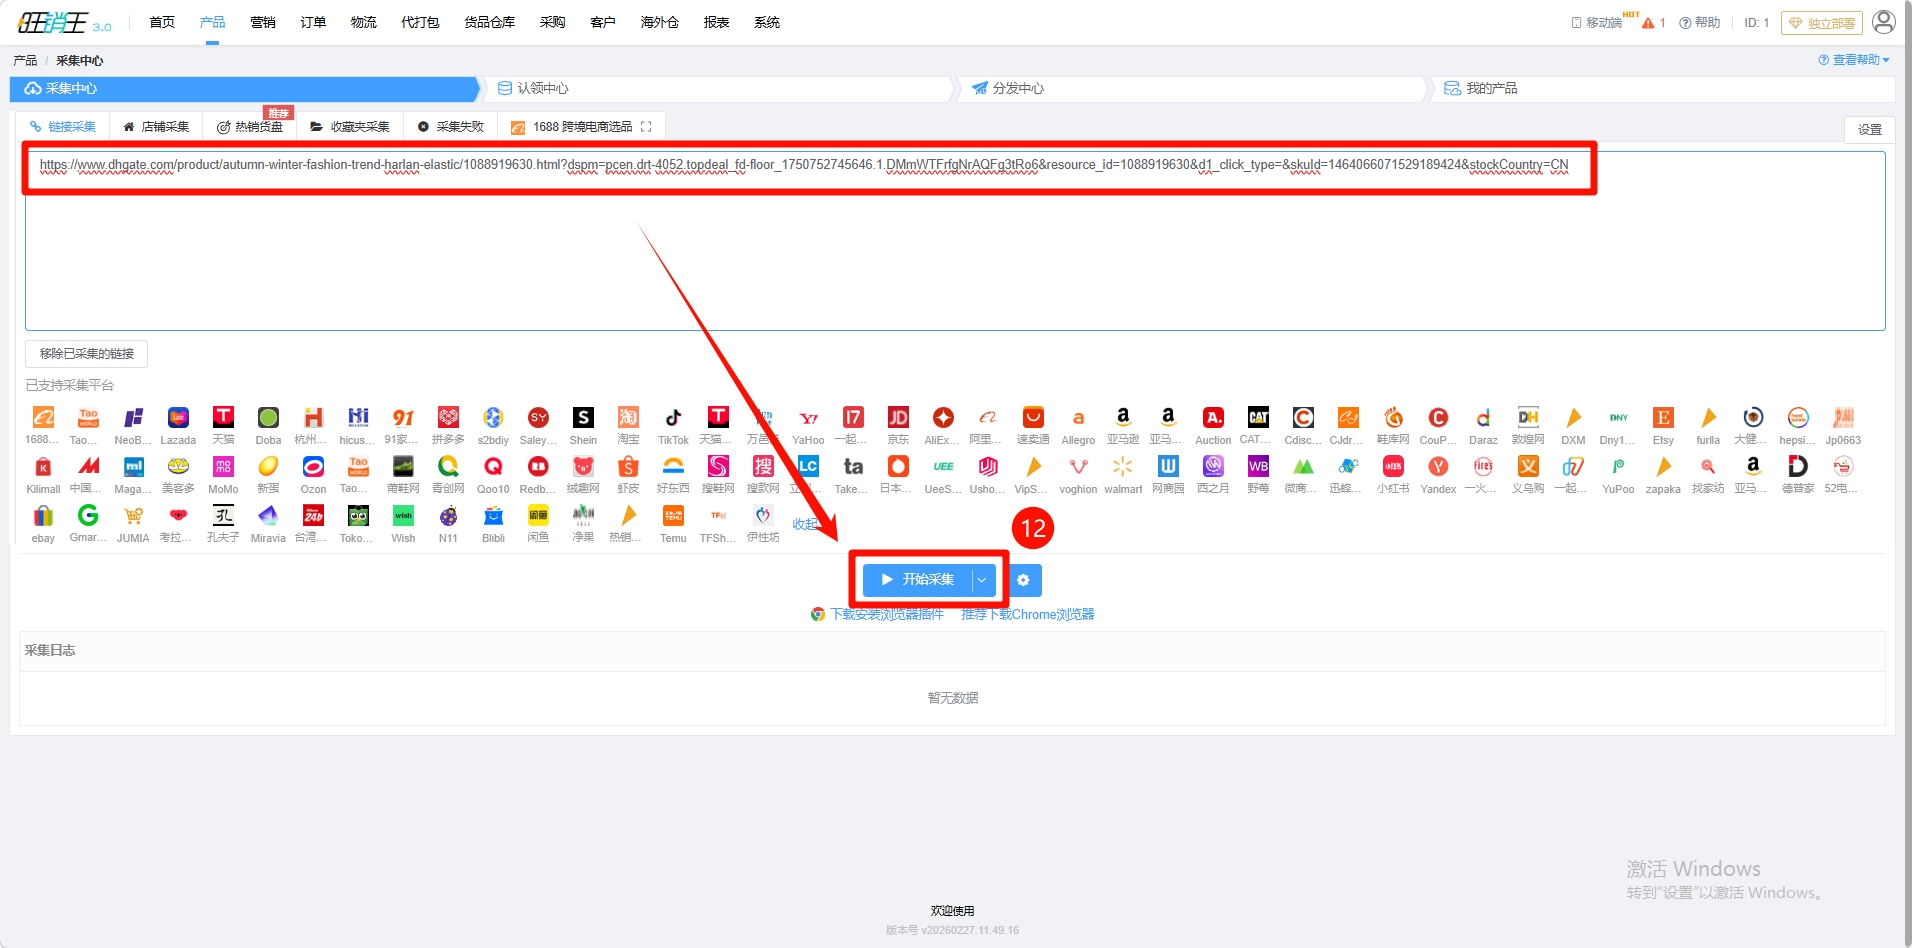Open the 查看帮助 dropdown

tap(1854, 60)
